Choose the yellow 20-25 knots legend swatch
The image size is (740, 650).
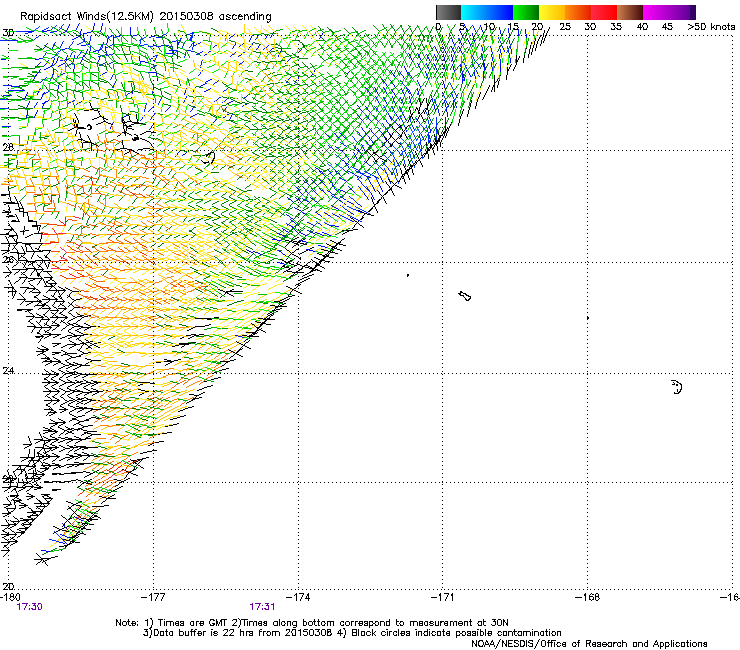[552, 12]
